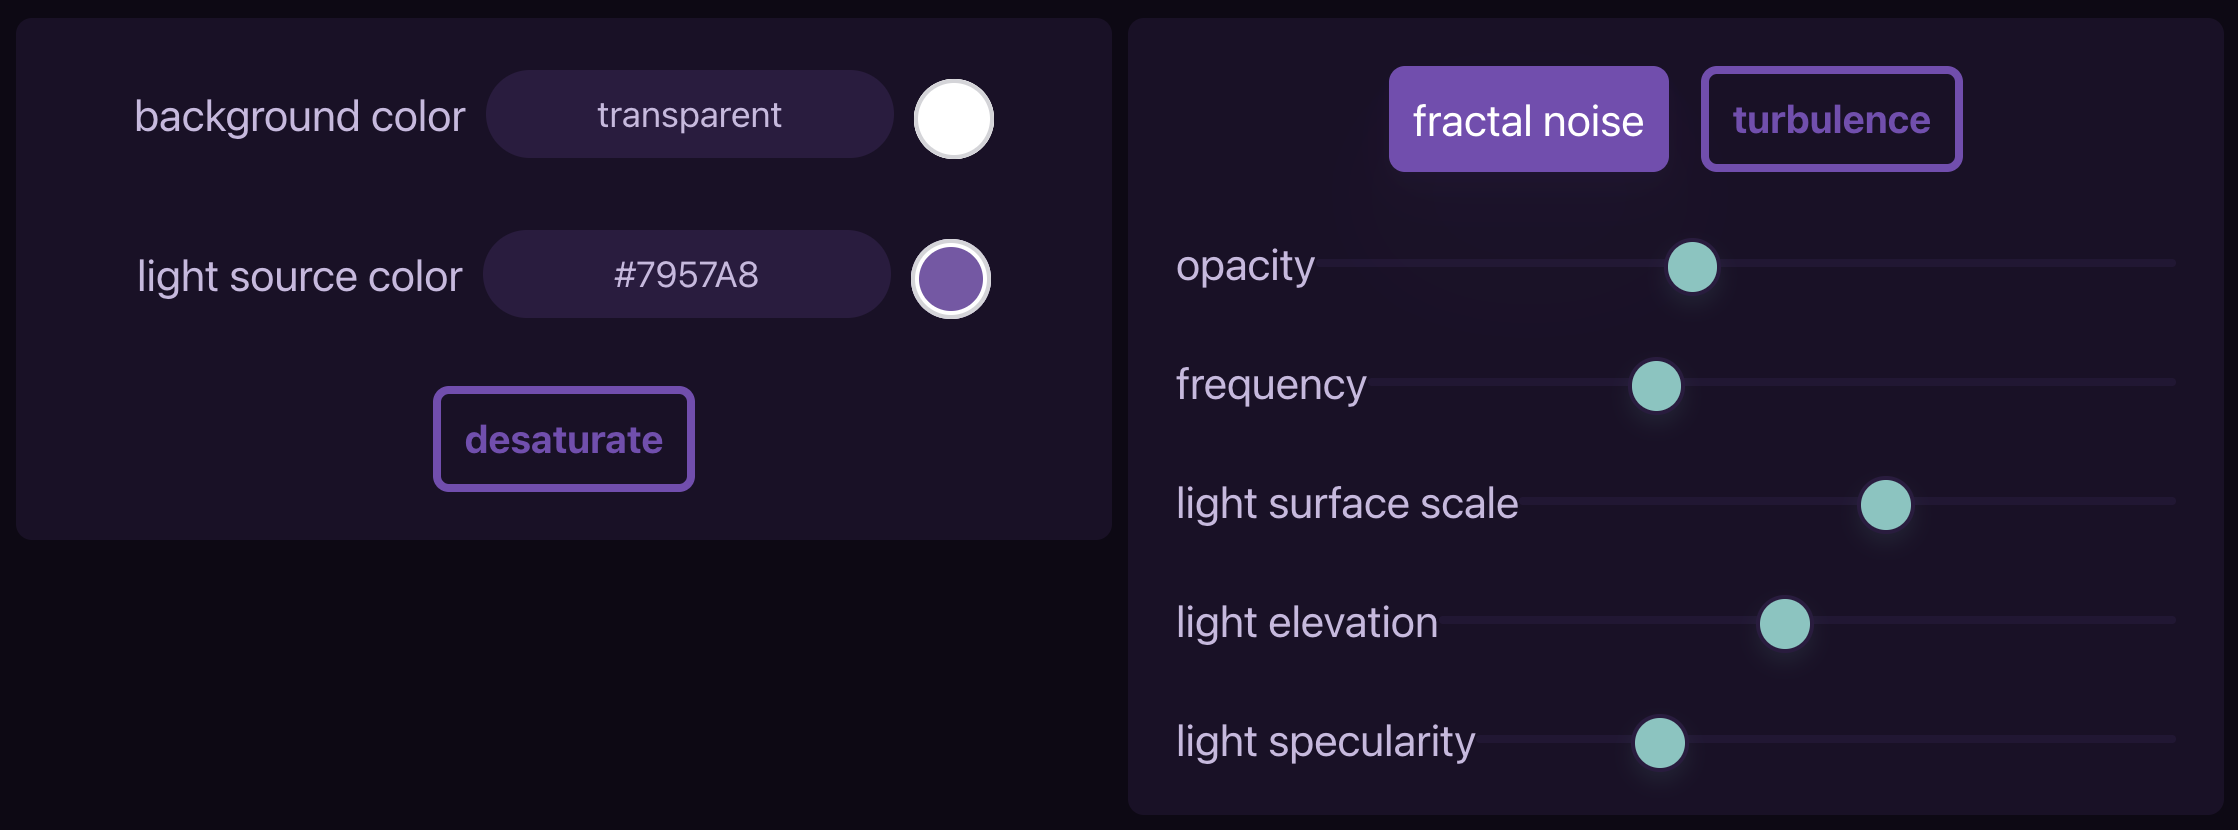
Task: Click the background color transparent input field
Action: coord(689,115)
